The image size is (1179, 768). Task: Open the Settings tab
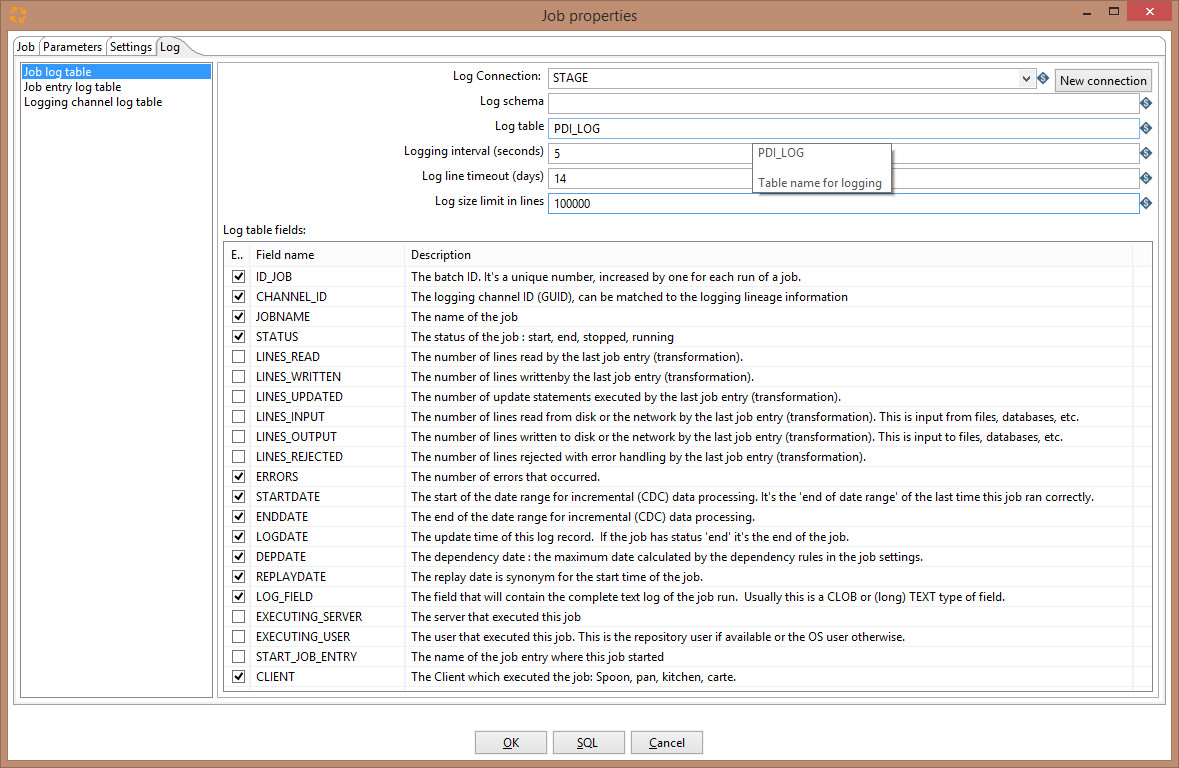[130, 46]
